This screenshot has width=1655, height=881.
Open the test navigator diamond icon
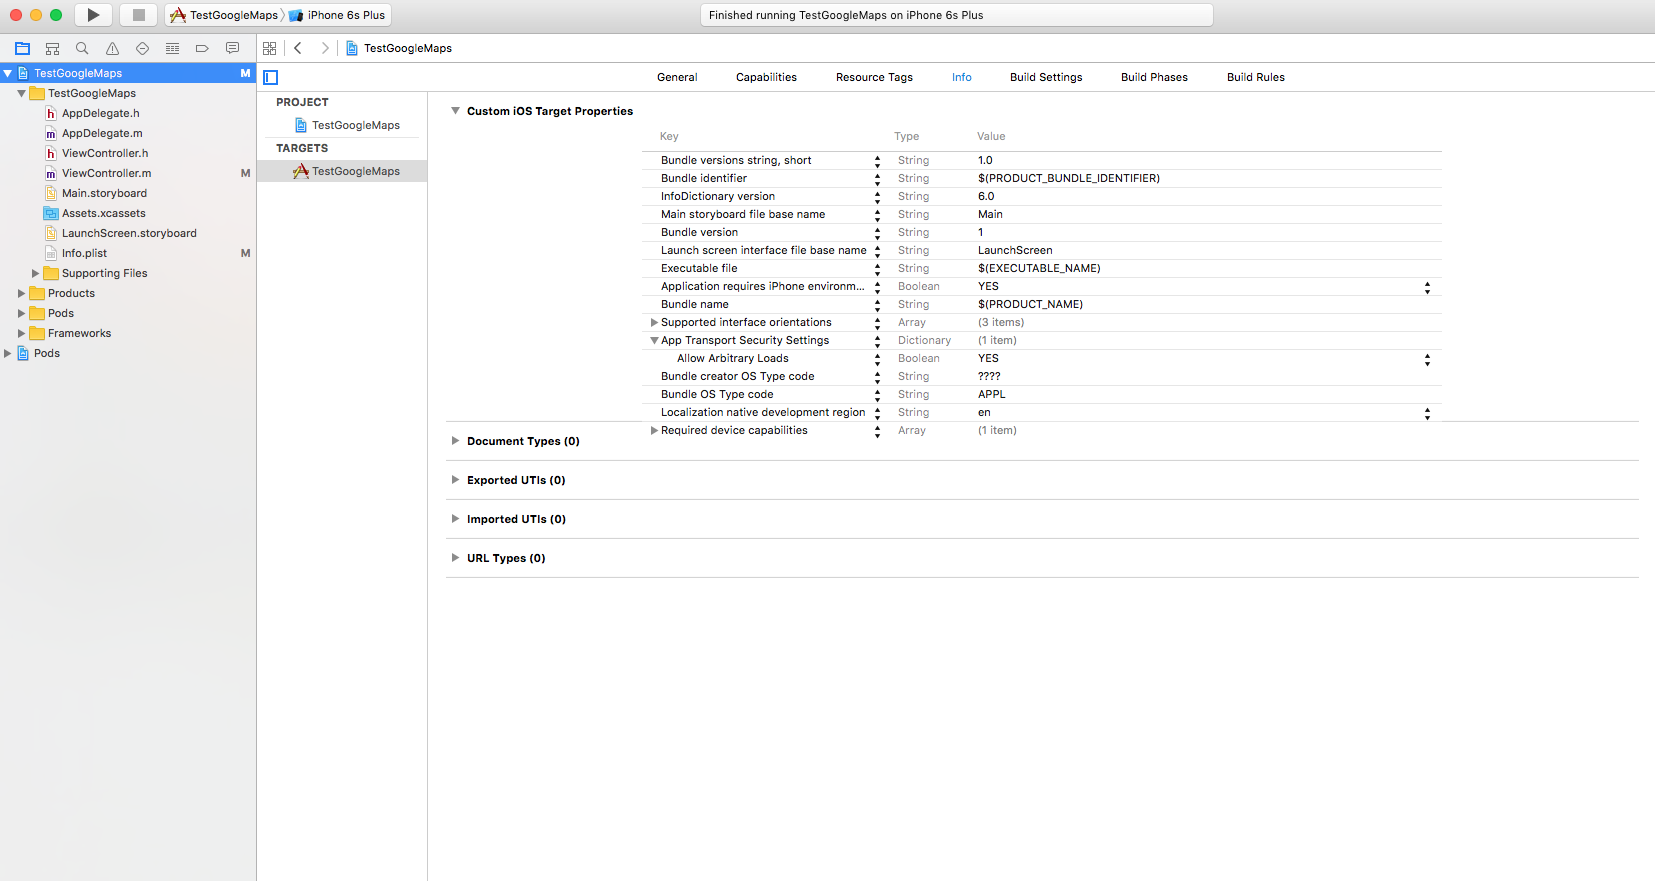(x=142, y=48)
